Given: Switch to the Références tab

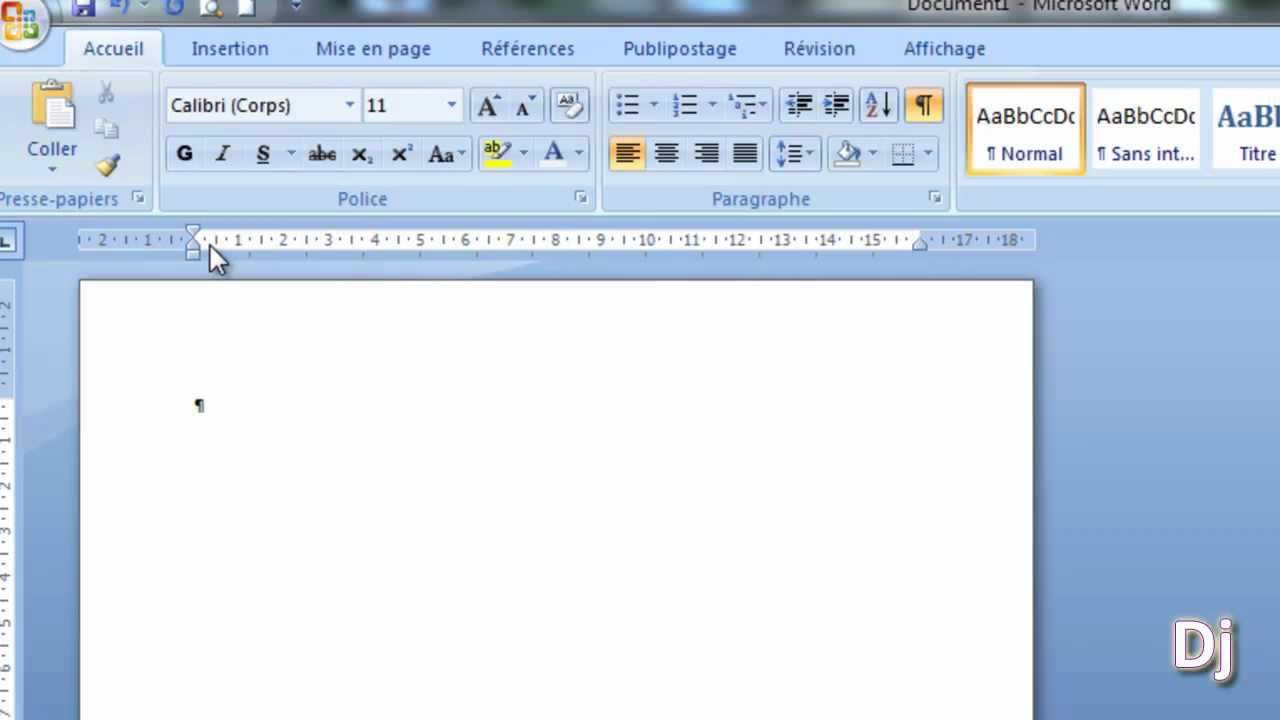Looking at the screenshot, I should [528, 48].
